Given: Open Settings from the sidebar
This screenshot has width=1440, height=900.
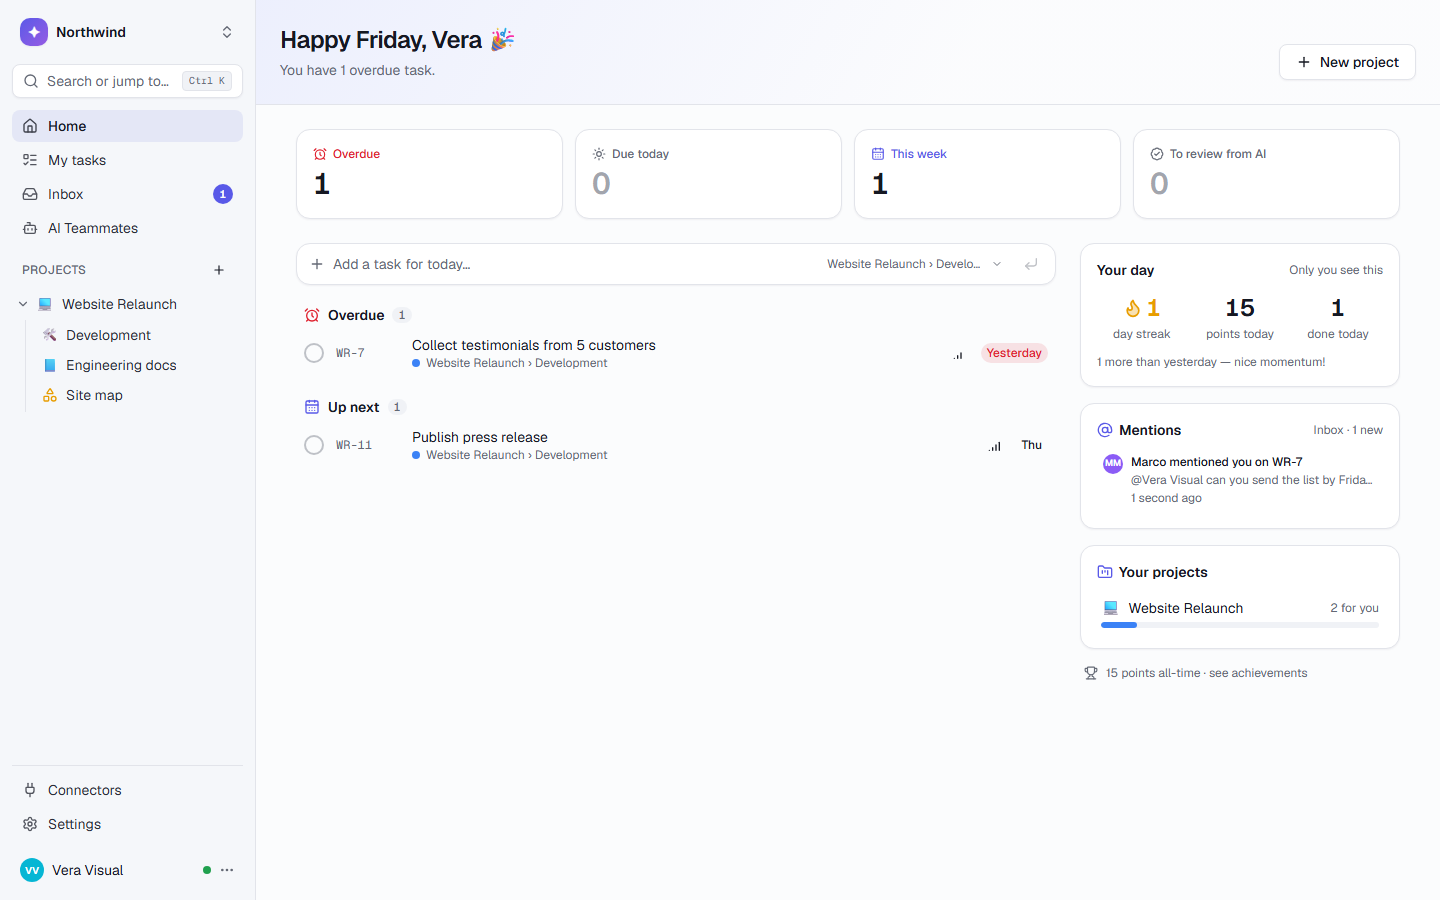Looking at the screenshot, I should 127,824.
